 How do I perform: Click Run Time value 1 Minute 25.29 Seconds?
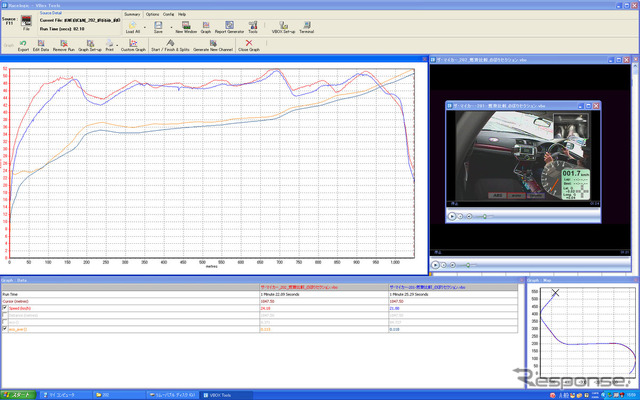click(409, 294)
